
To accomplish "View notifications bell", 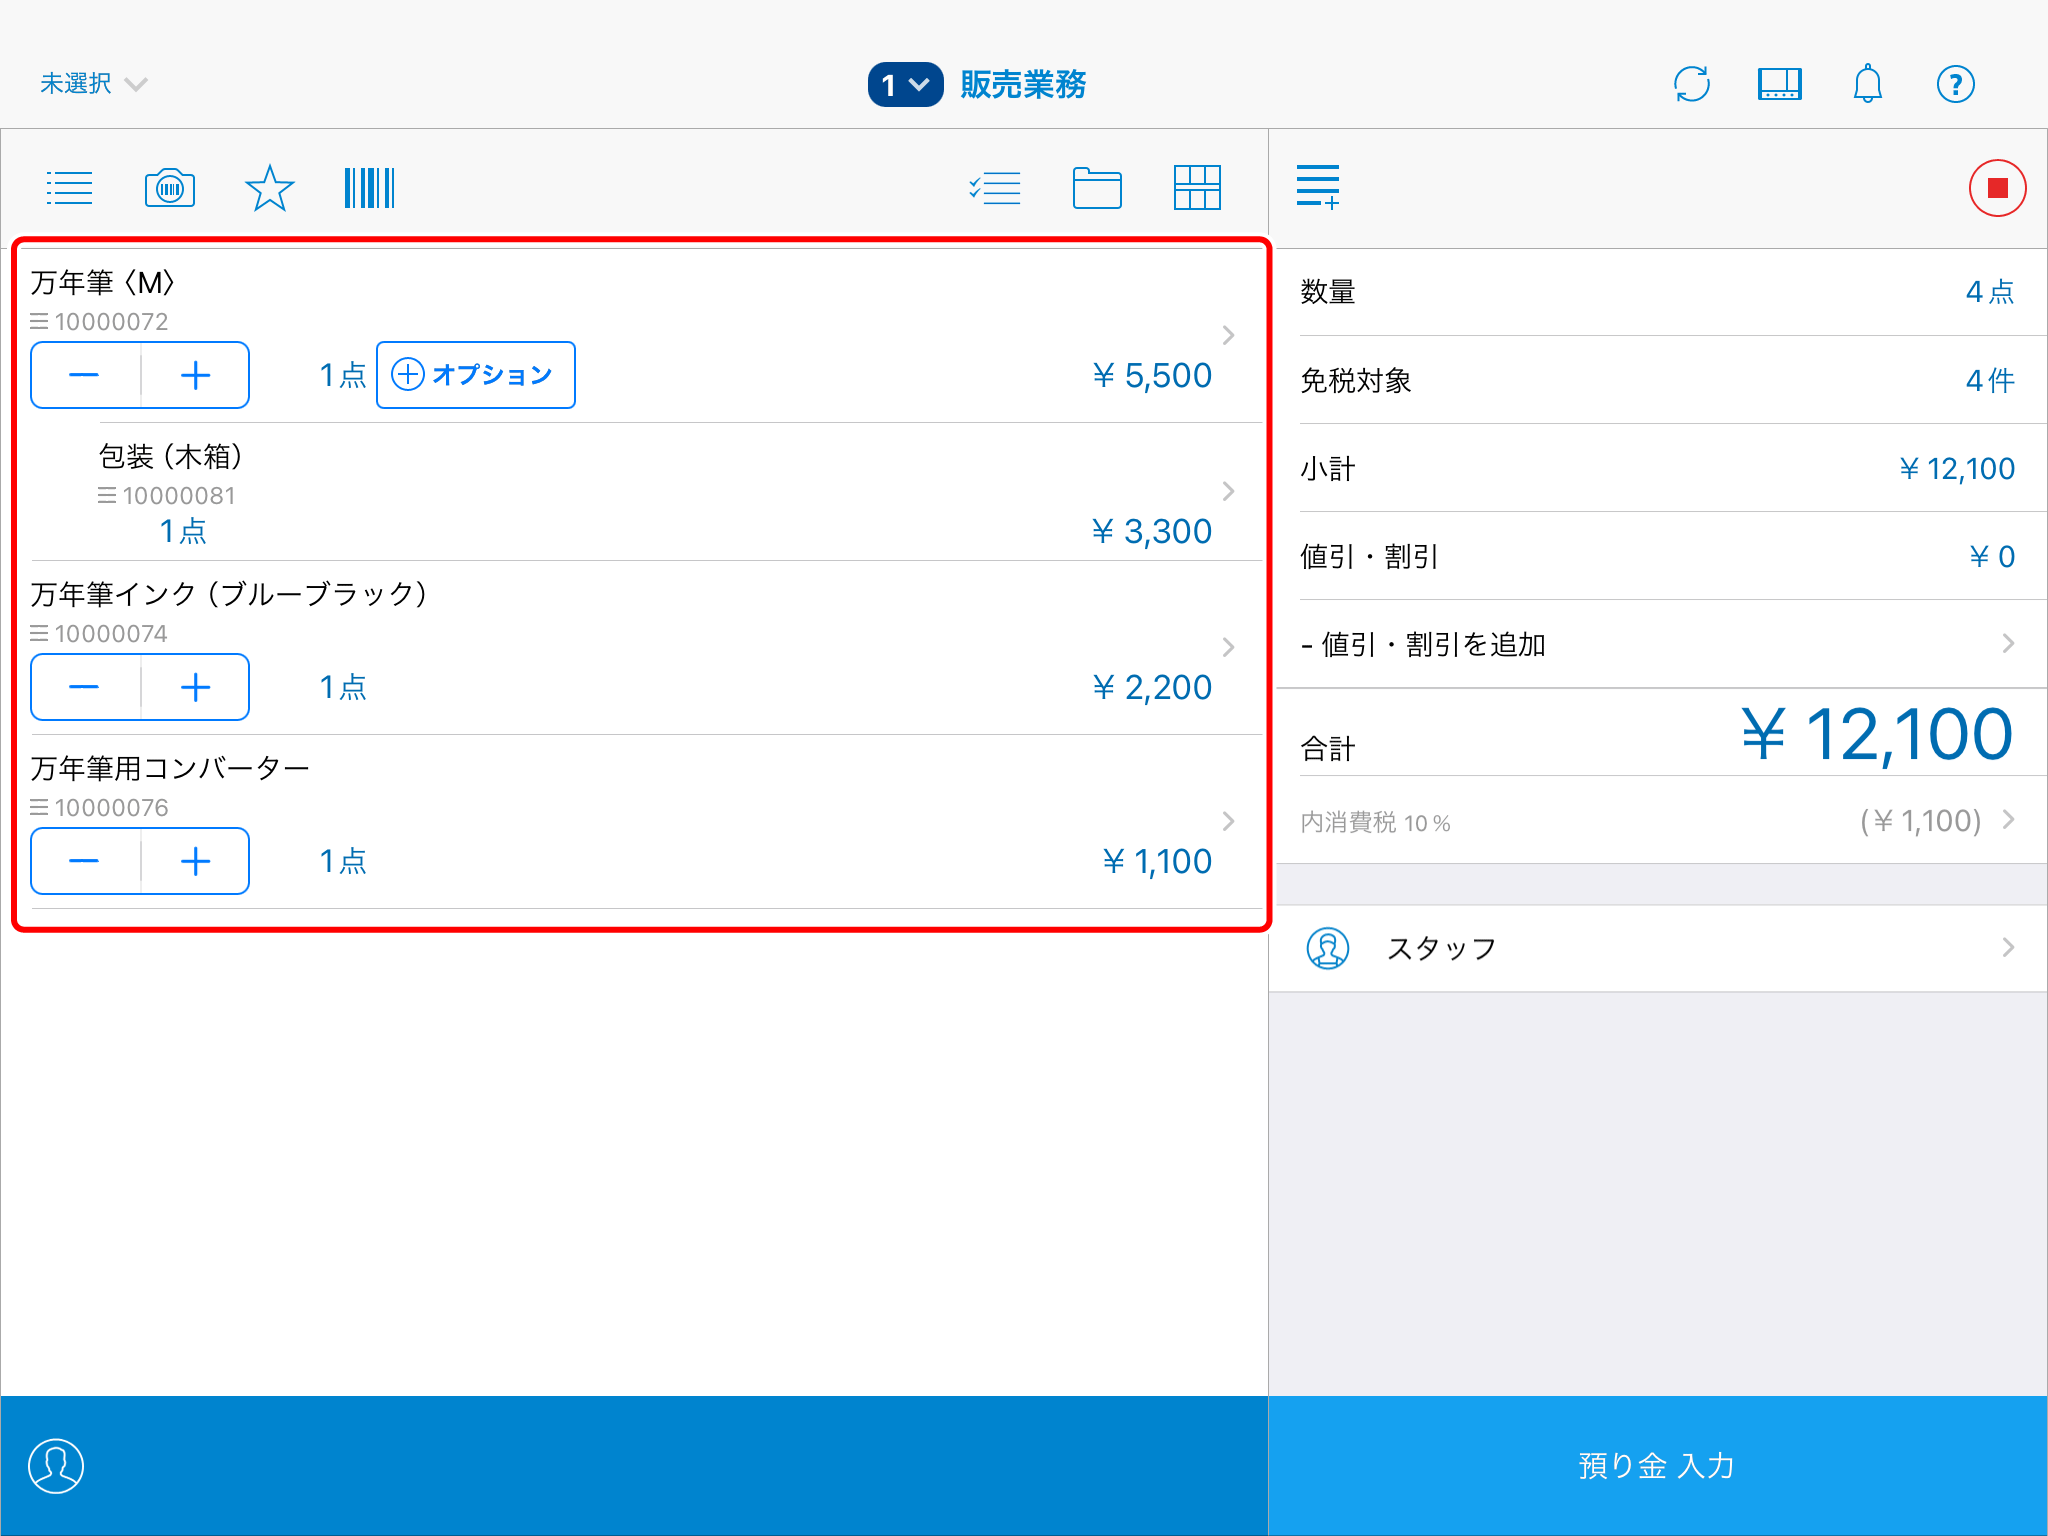I will pyautogui.click(x=1868, y=84).
